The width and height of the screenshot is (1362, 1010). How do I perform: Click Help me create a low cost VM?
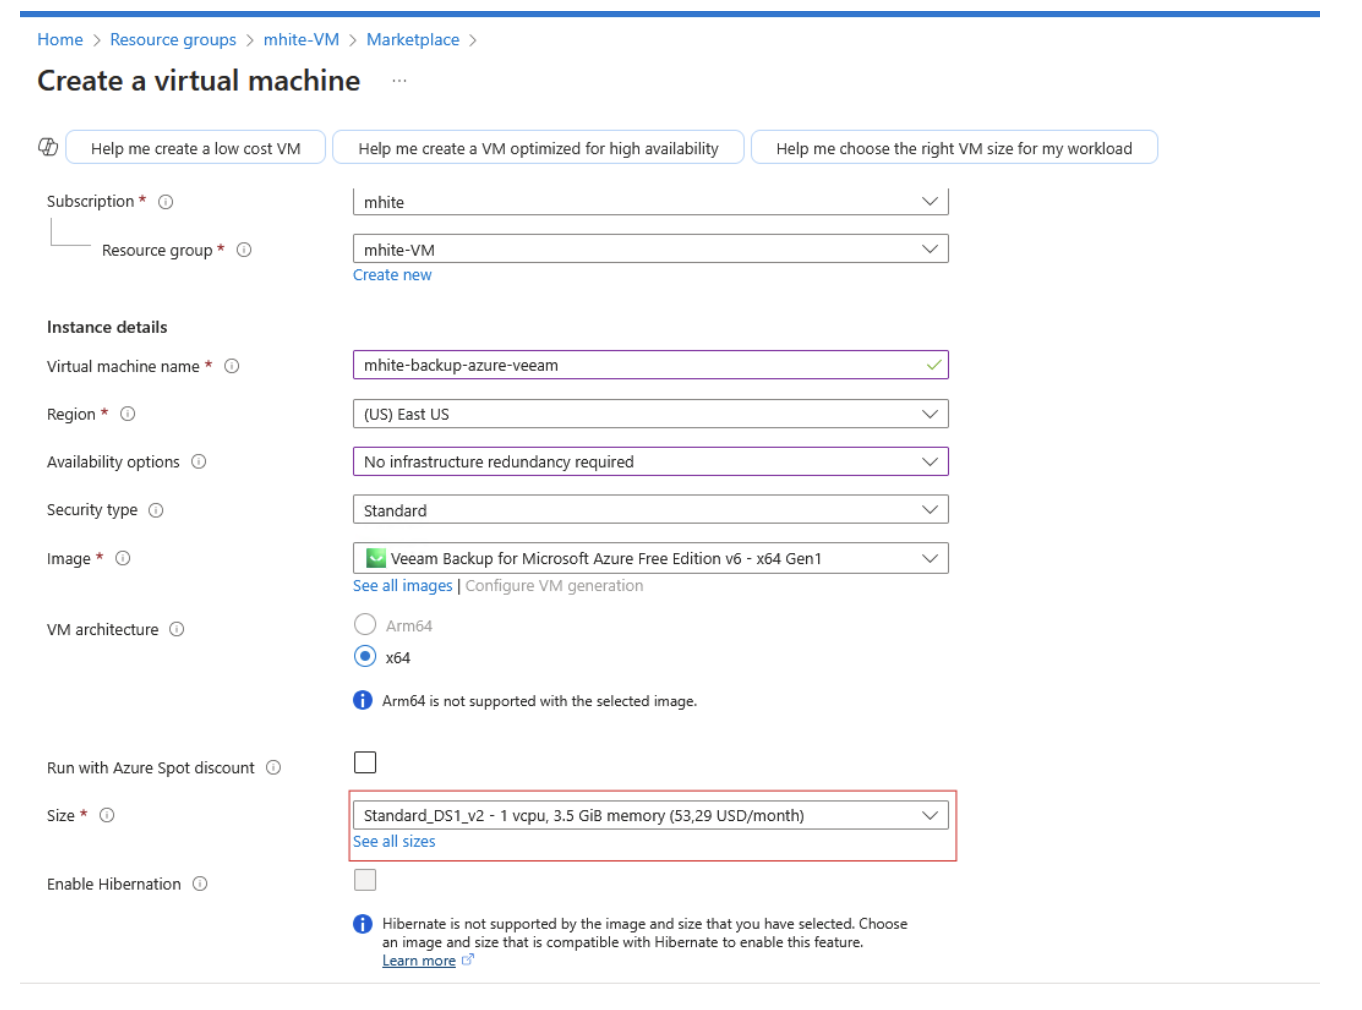click(x=196, y=148)
